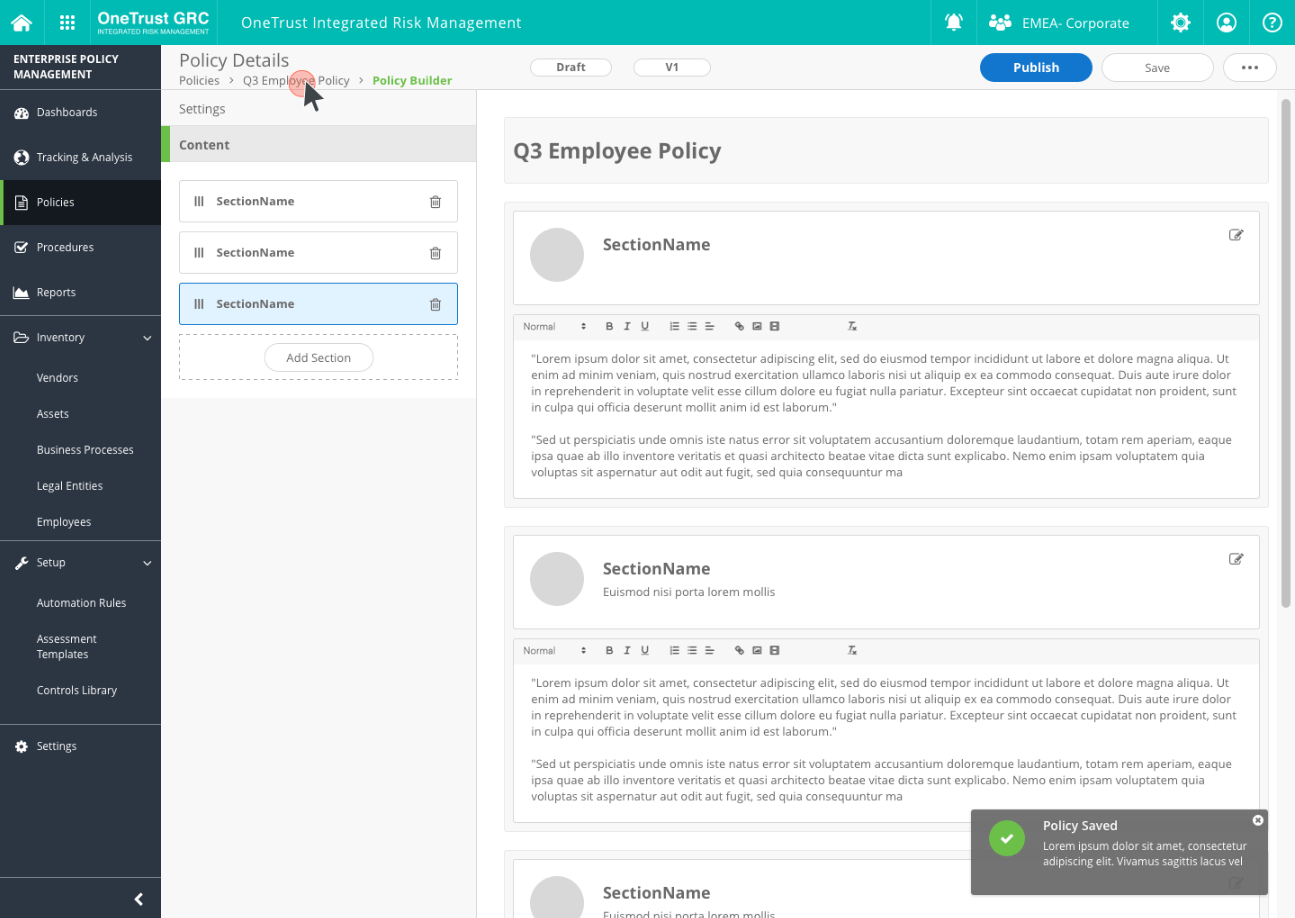
Task: Open Vendors under Inventory
Action: [x=57, y=378]
